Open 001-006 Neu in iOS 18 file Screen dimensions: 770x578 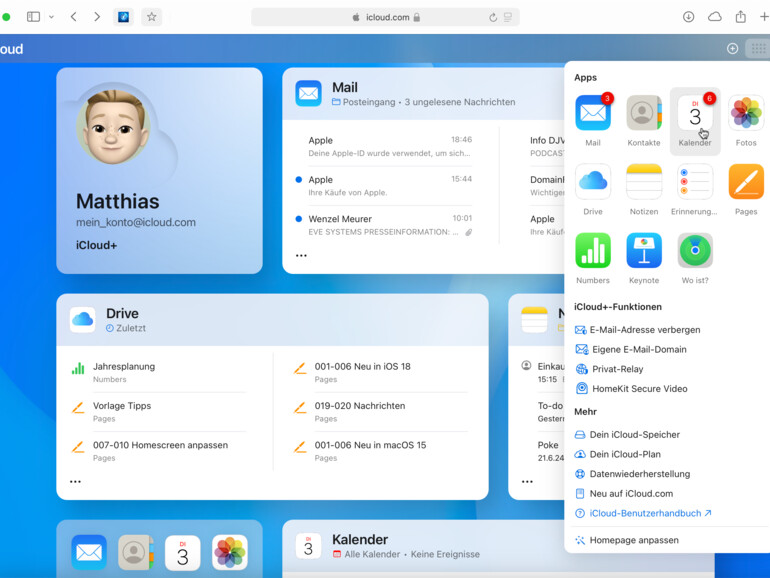point(380,372)
